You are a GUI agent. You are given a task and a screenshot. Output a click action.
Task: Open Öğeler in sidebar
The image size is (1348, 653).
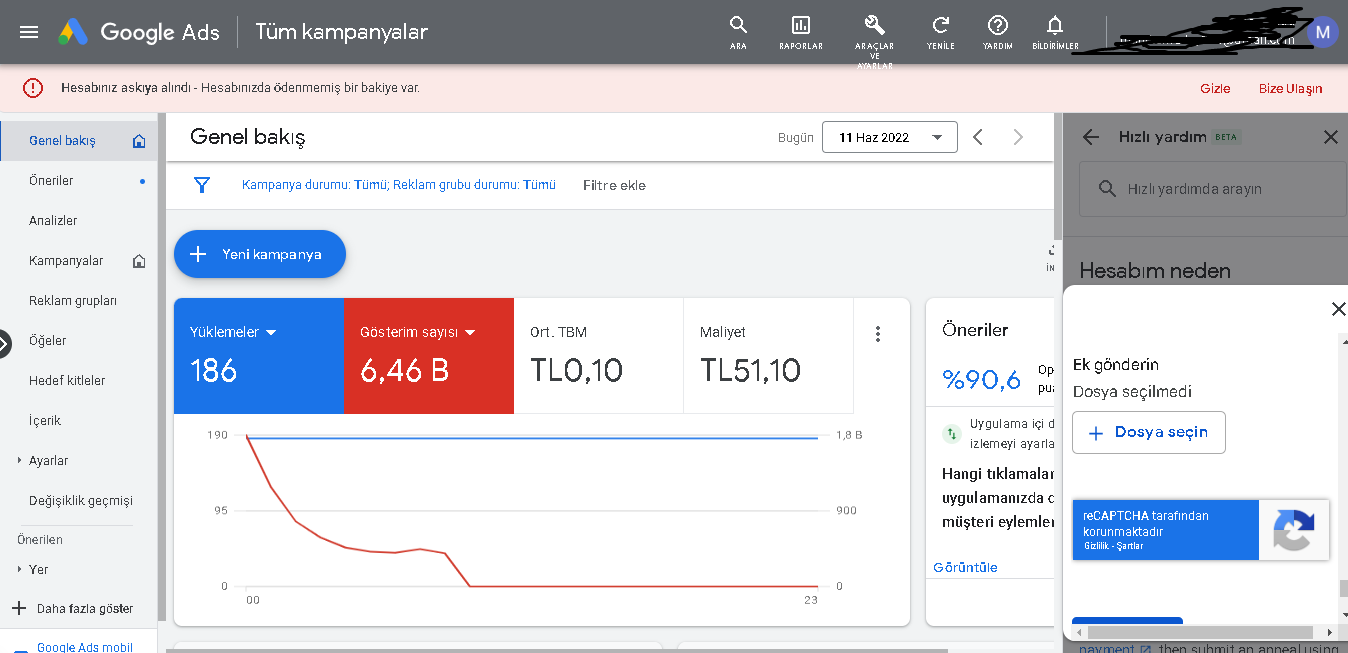click(x=47, y=341)
